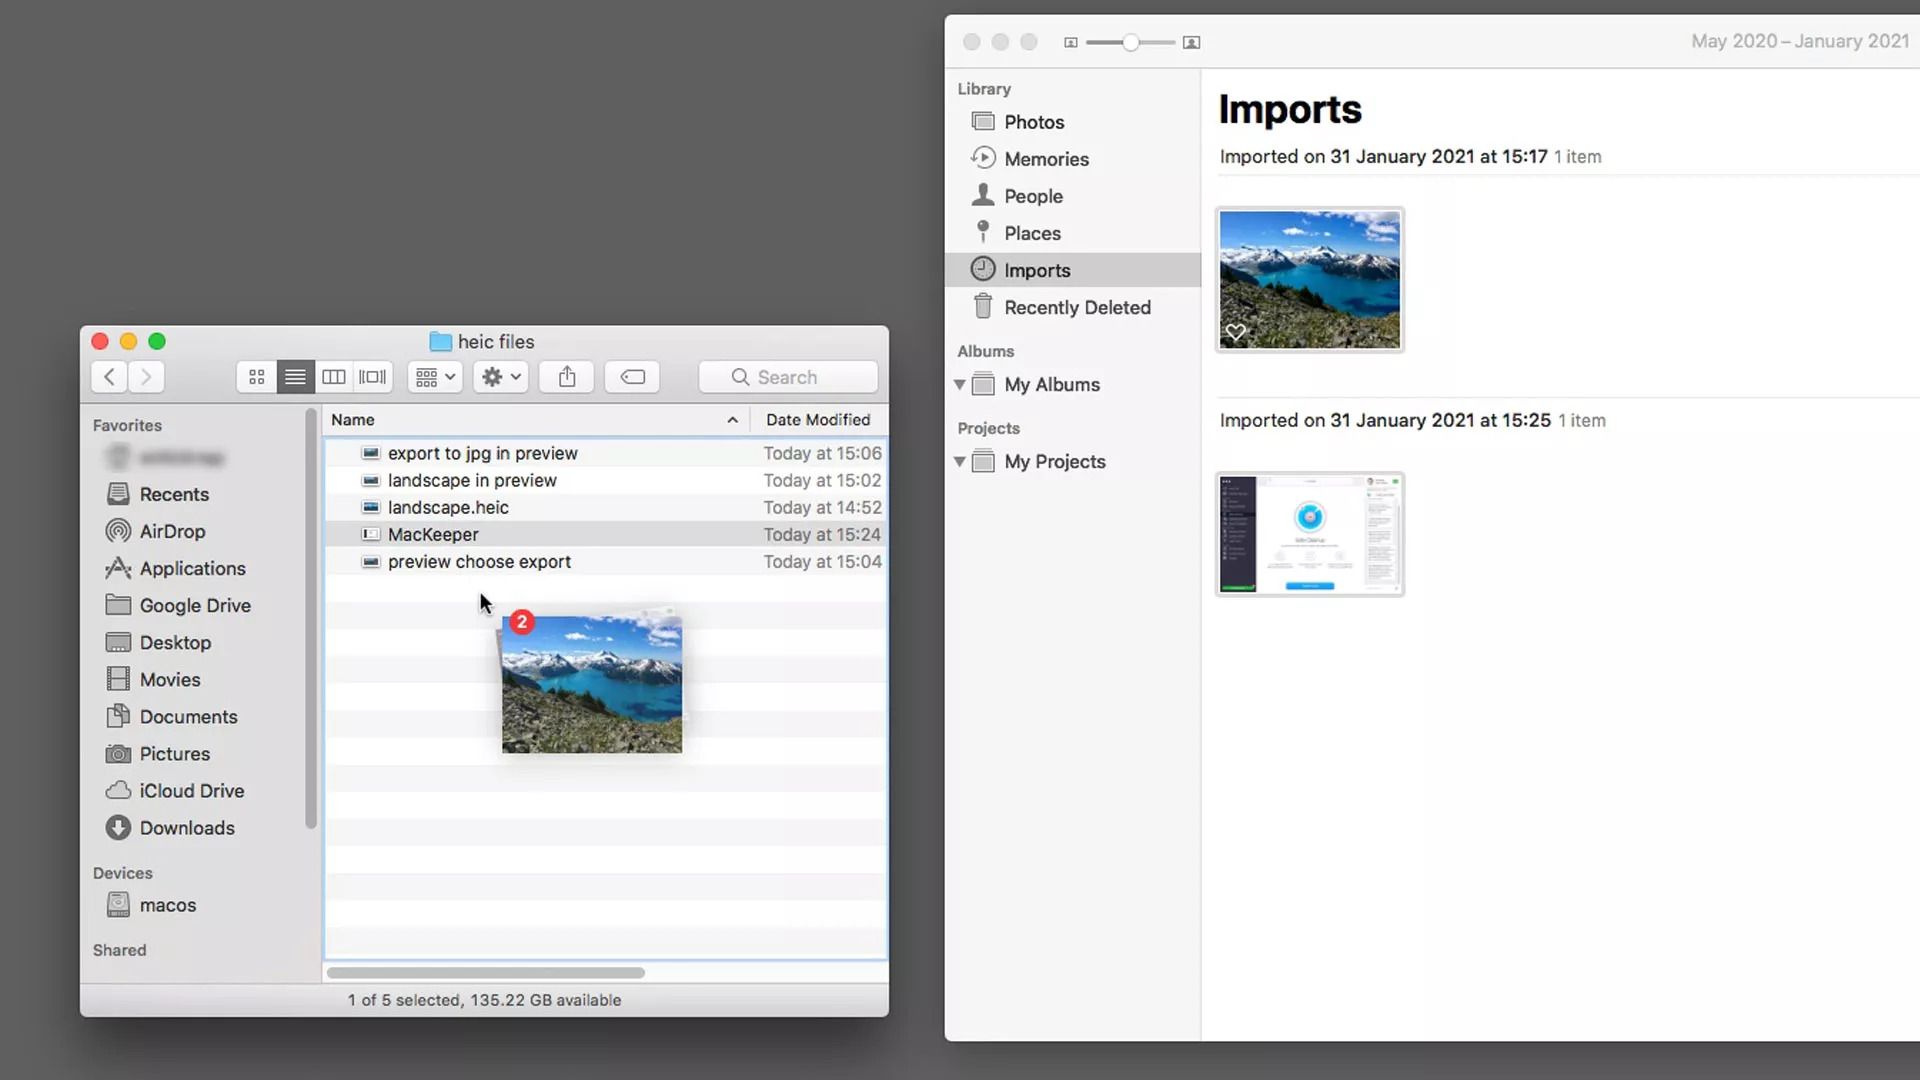Click the MacKeeper entry in Finder list

click(433, 533)
